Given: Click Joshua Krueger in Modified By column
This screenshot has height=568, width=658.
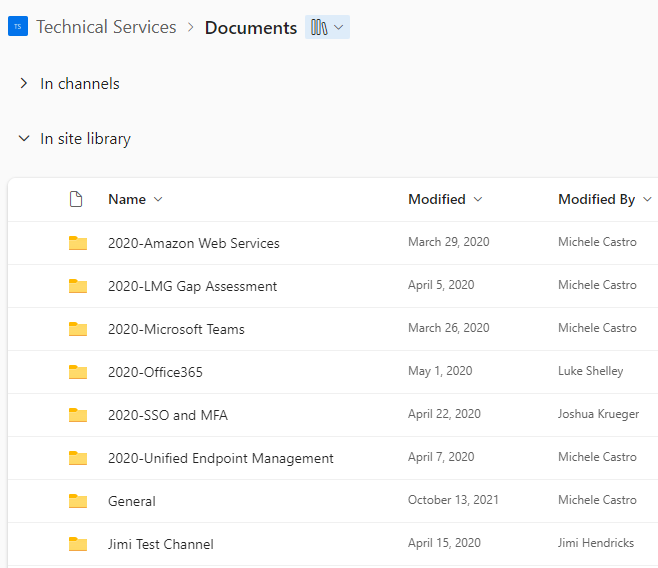Looking at the screenshot, I should tap(598, 414).
